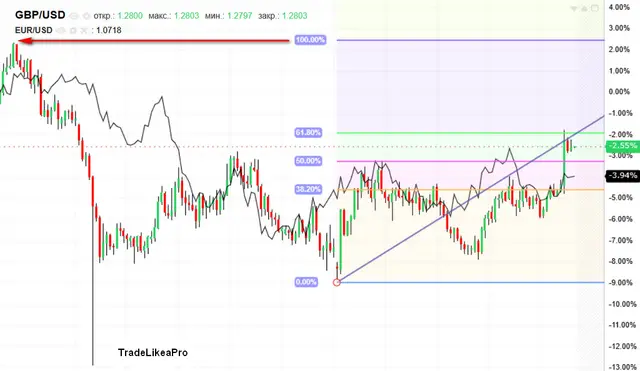Select the GBP/USD symbol title
The width and height of the screenshot is (640, 371).
40,15
